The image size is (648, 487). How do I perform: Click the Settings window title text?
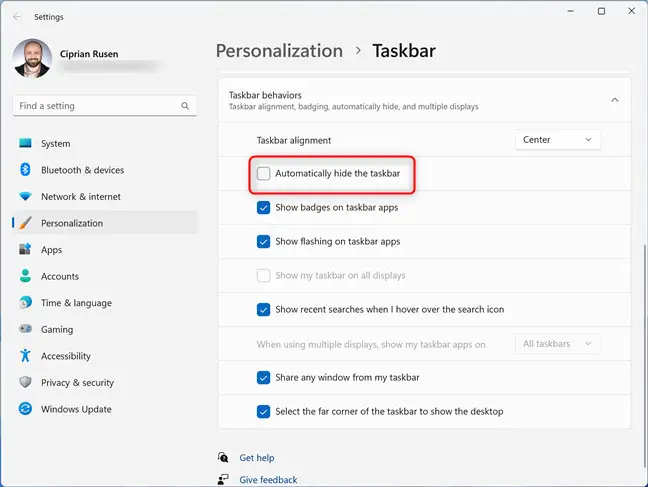48,17
